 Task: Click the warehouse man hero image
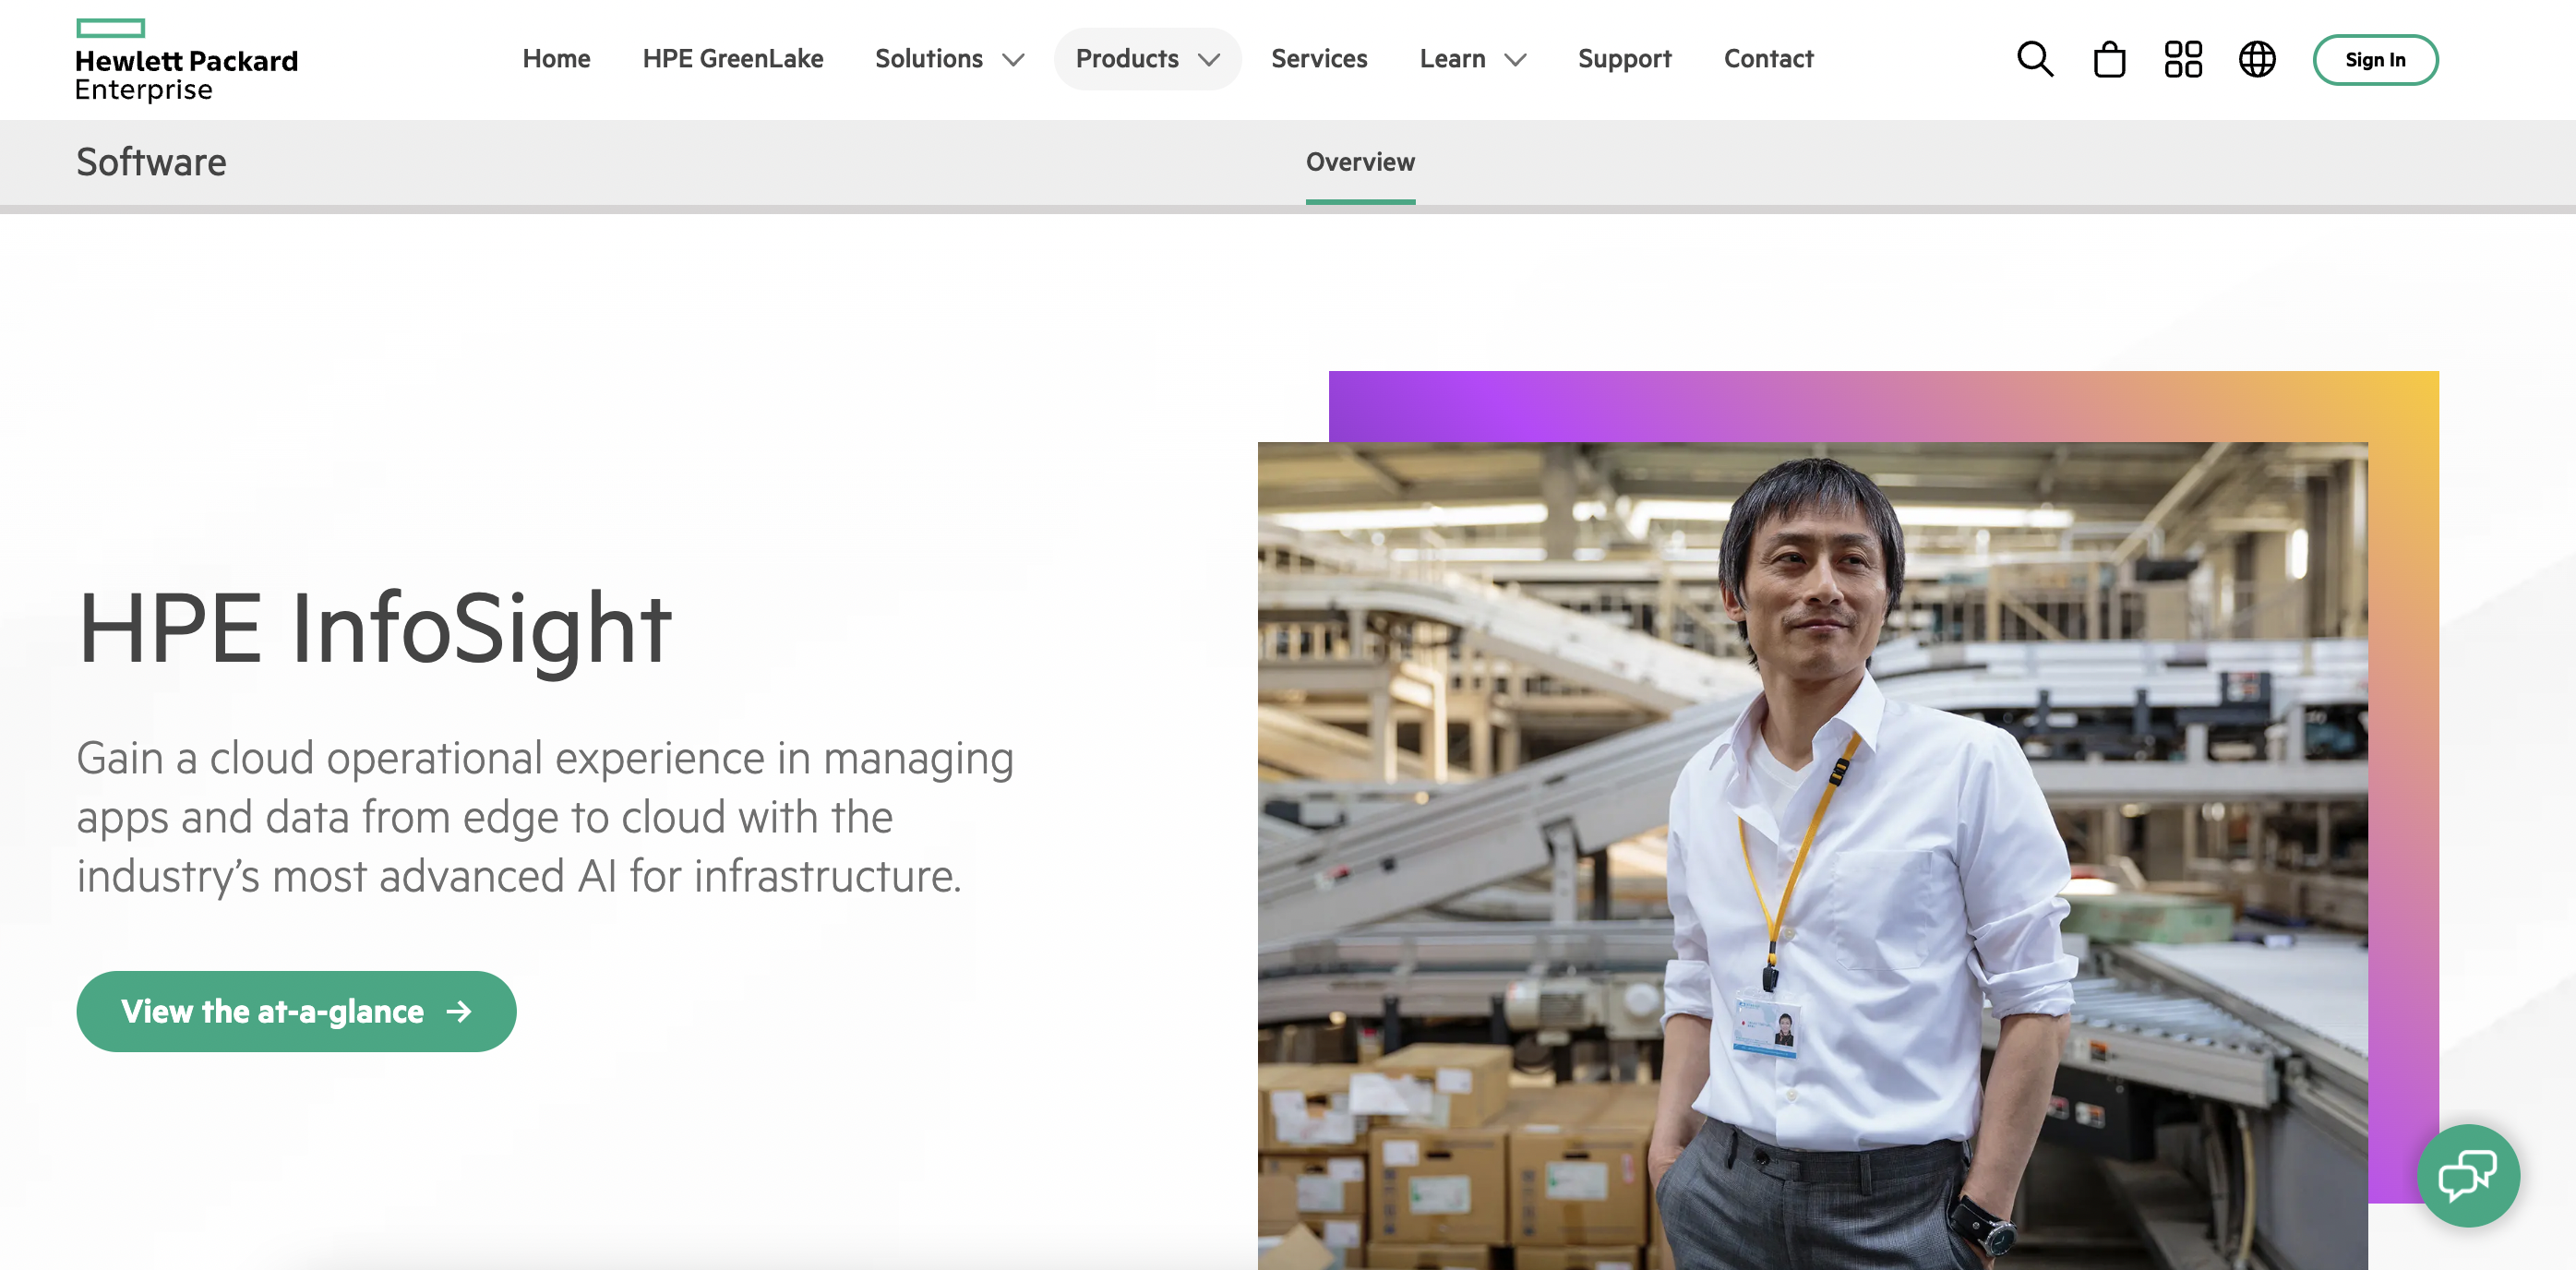[1812, 855]
